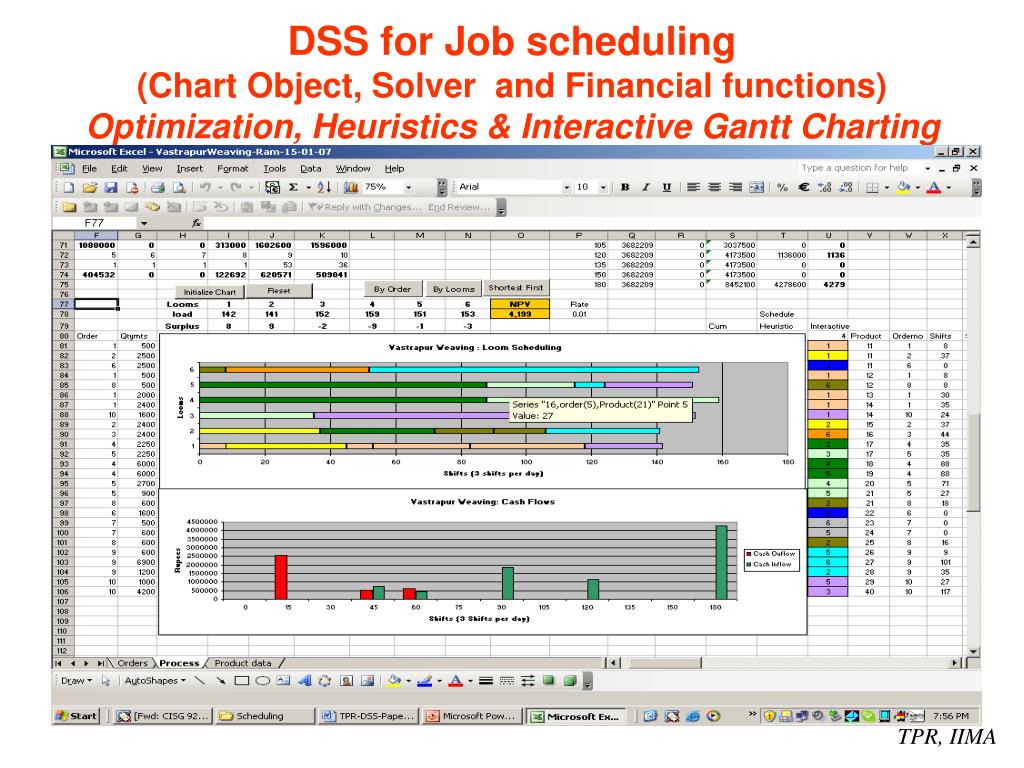
Task: Center-align the cell text
Action: click(x=714, y=187)
